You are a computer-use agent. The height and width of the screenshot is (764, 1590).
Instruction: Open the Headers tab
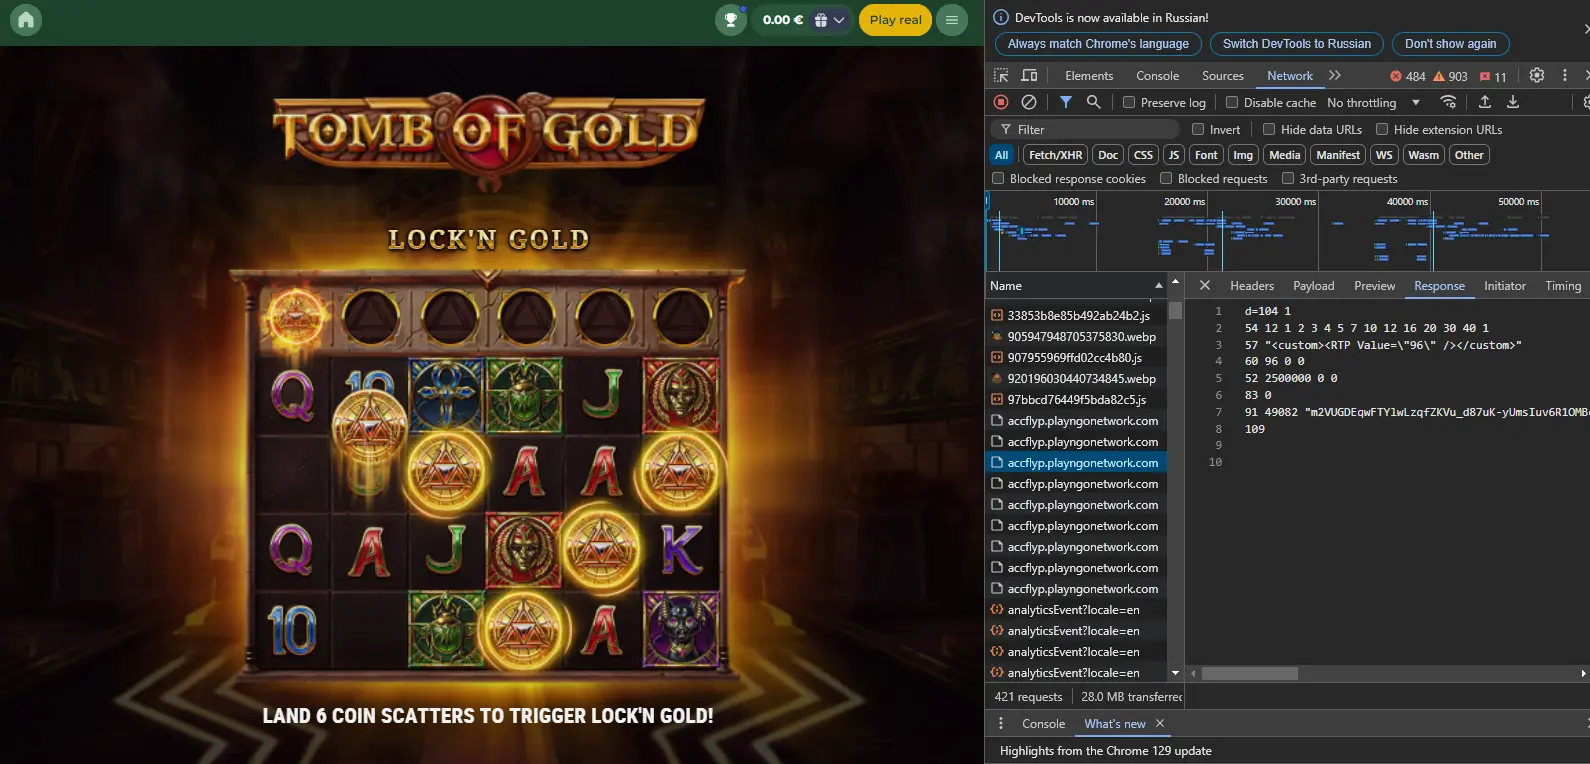click(1251, 286)
